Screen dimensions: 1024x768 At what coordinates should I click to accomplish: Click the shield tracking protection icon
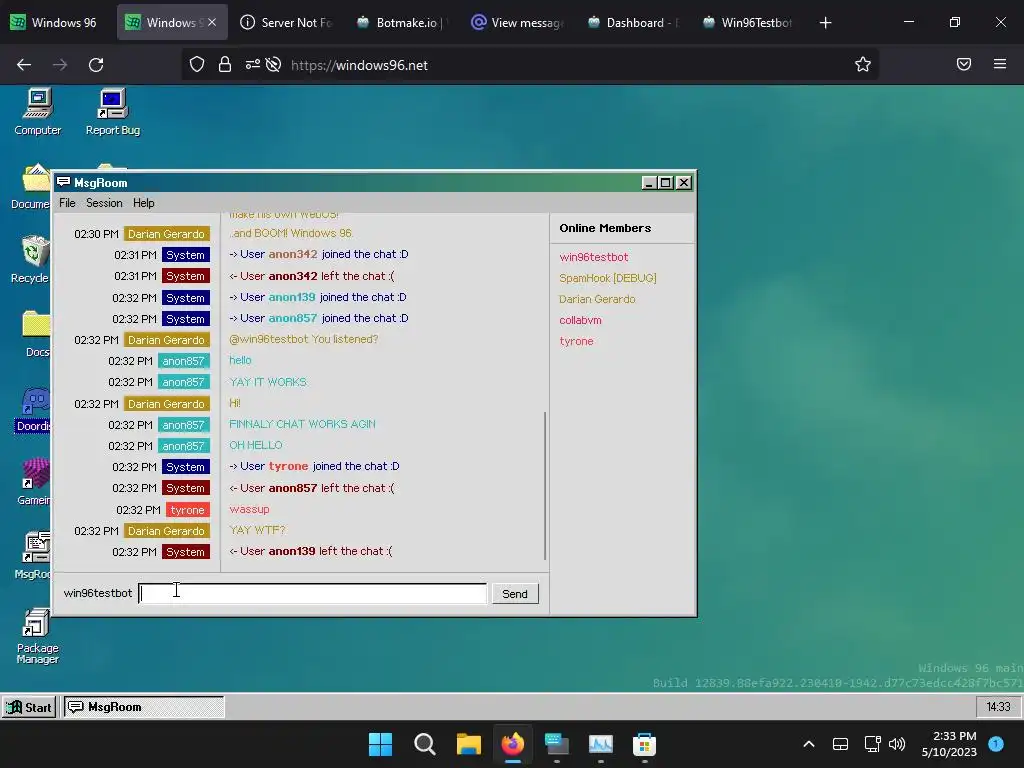point(197,65)
